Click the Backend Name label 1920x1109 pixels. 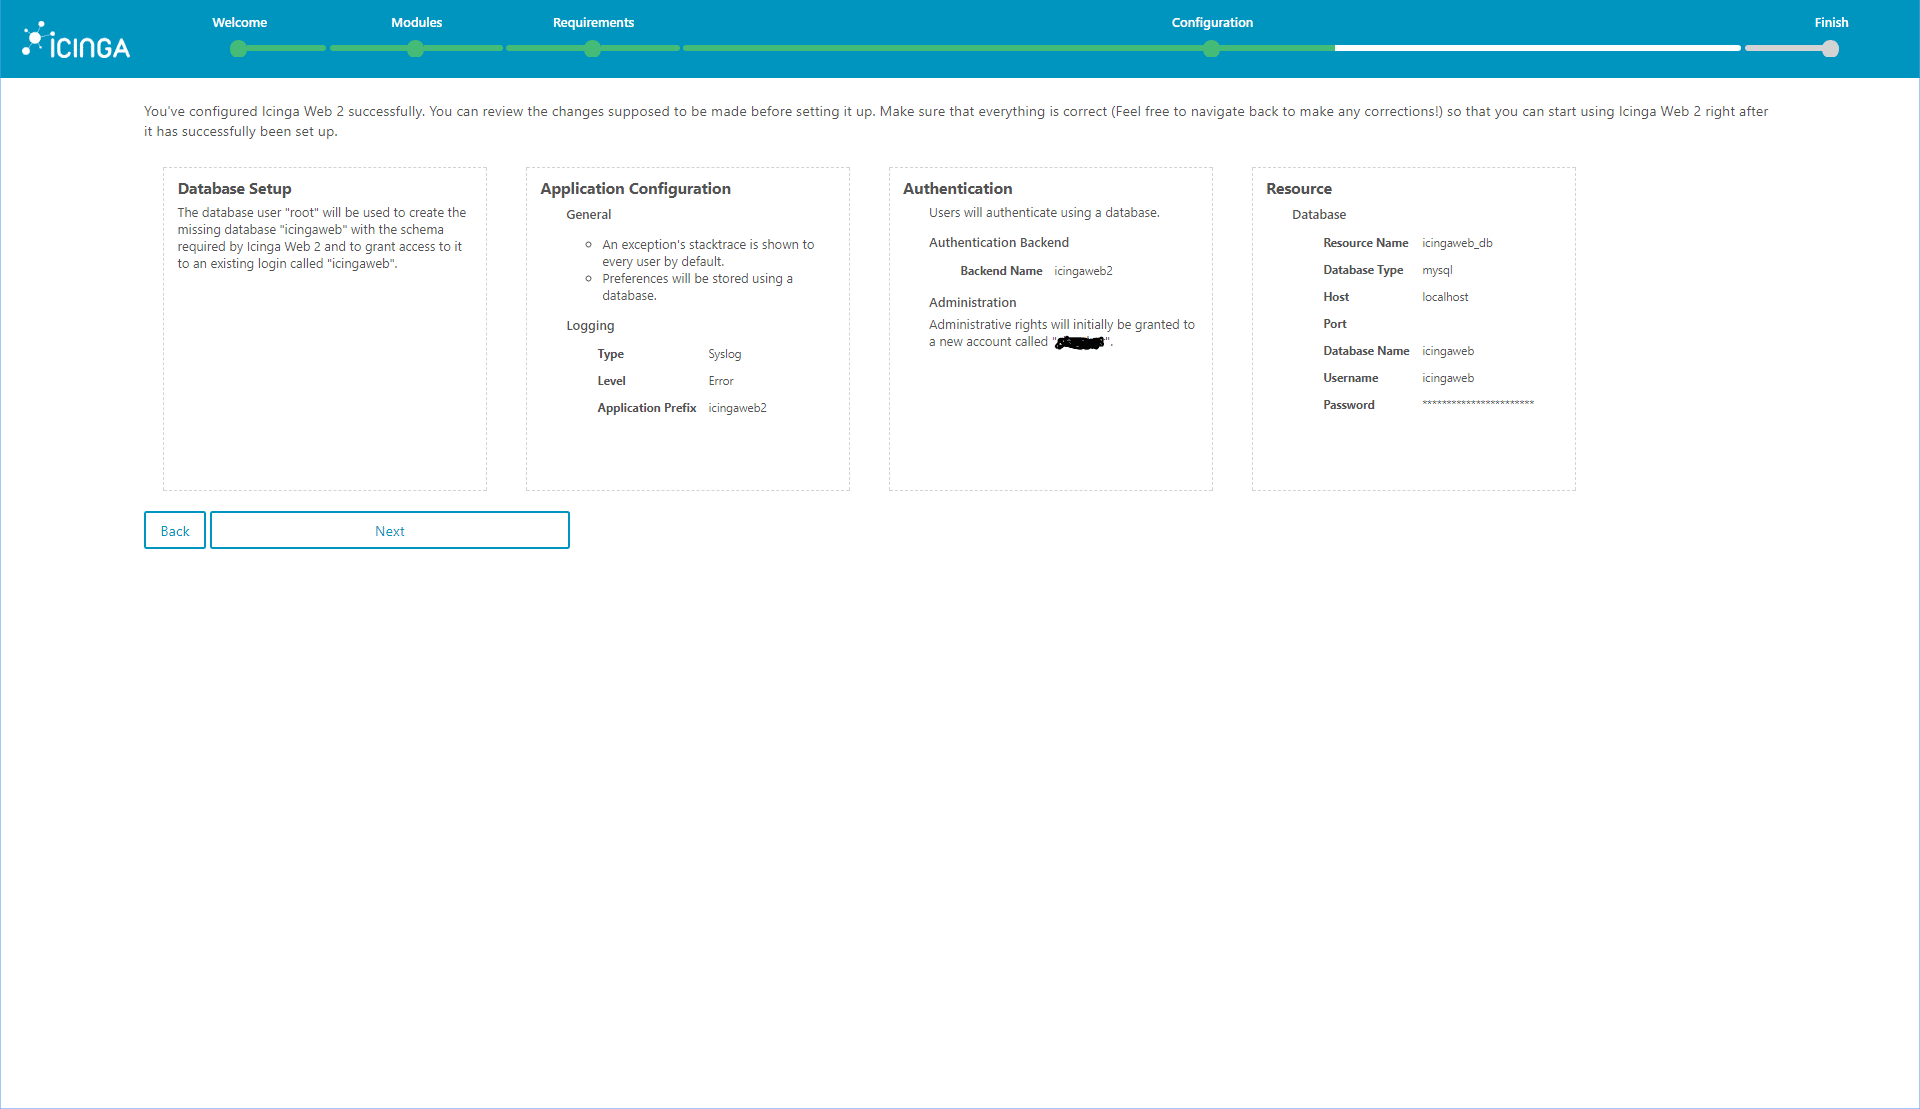1001,271
